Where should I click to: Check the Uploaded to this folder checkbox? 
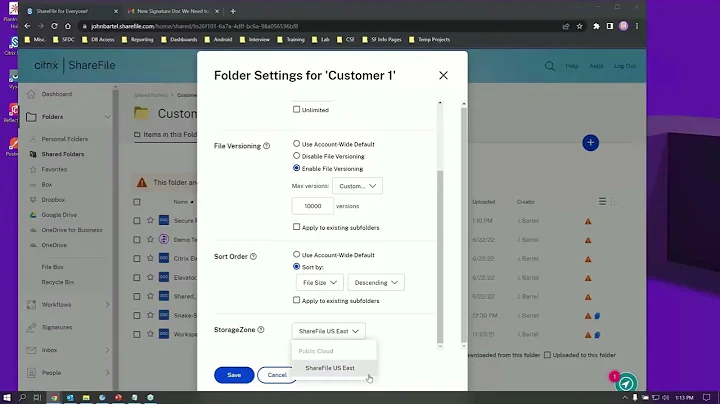[547, 355]
